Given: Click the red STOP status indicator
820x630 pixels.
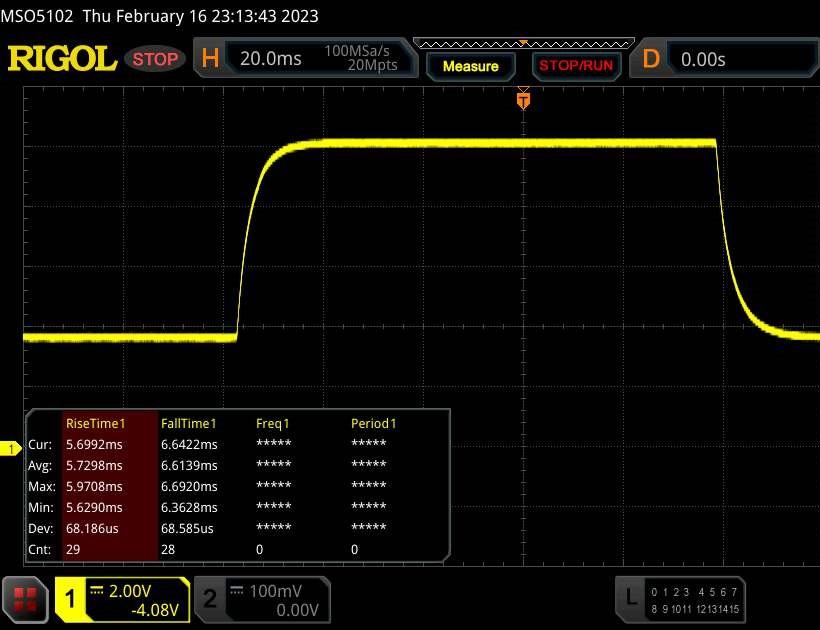Looking at the screenshot, I should pyautogui.click(x=157, y=59).
